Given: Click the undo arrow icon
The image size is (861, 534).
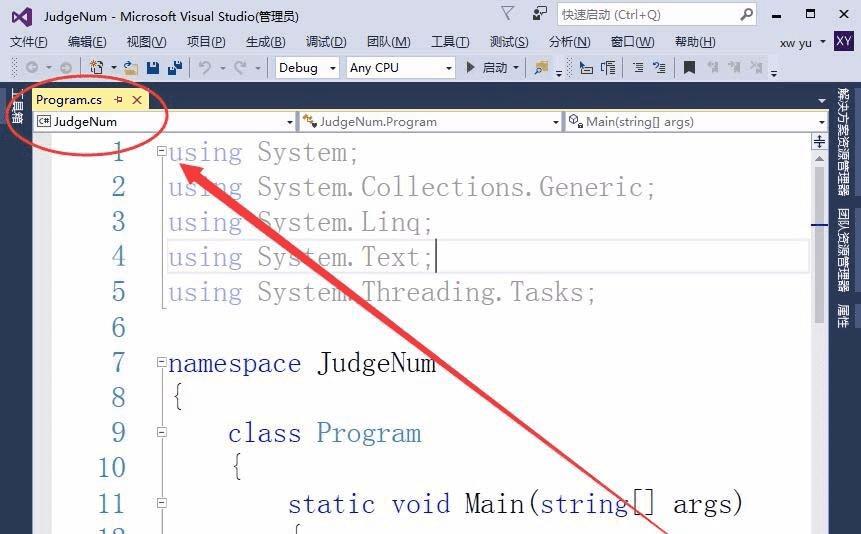Looking at the screenshot, I should 205,68.
